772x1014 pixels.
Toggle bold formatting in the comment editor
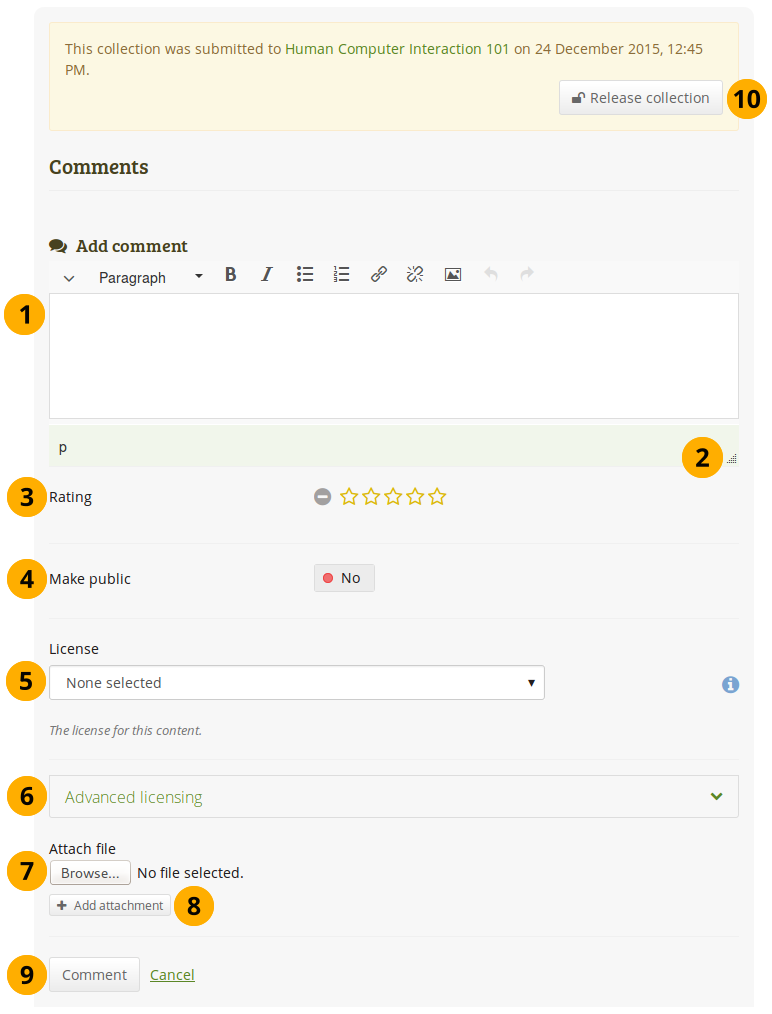point(231,274)
